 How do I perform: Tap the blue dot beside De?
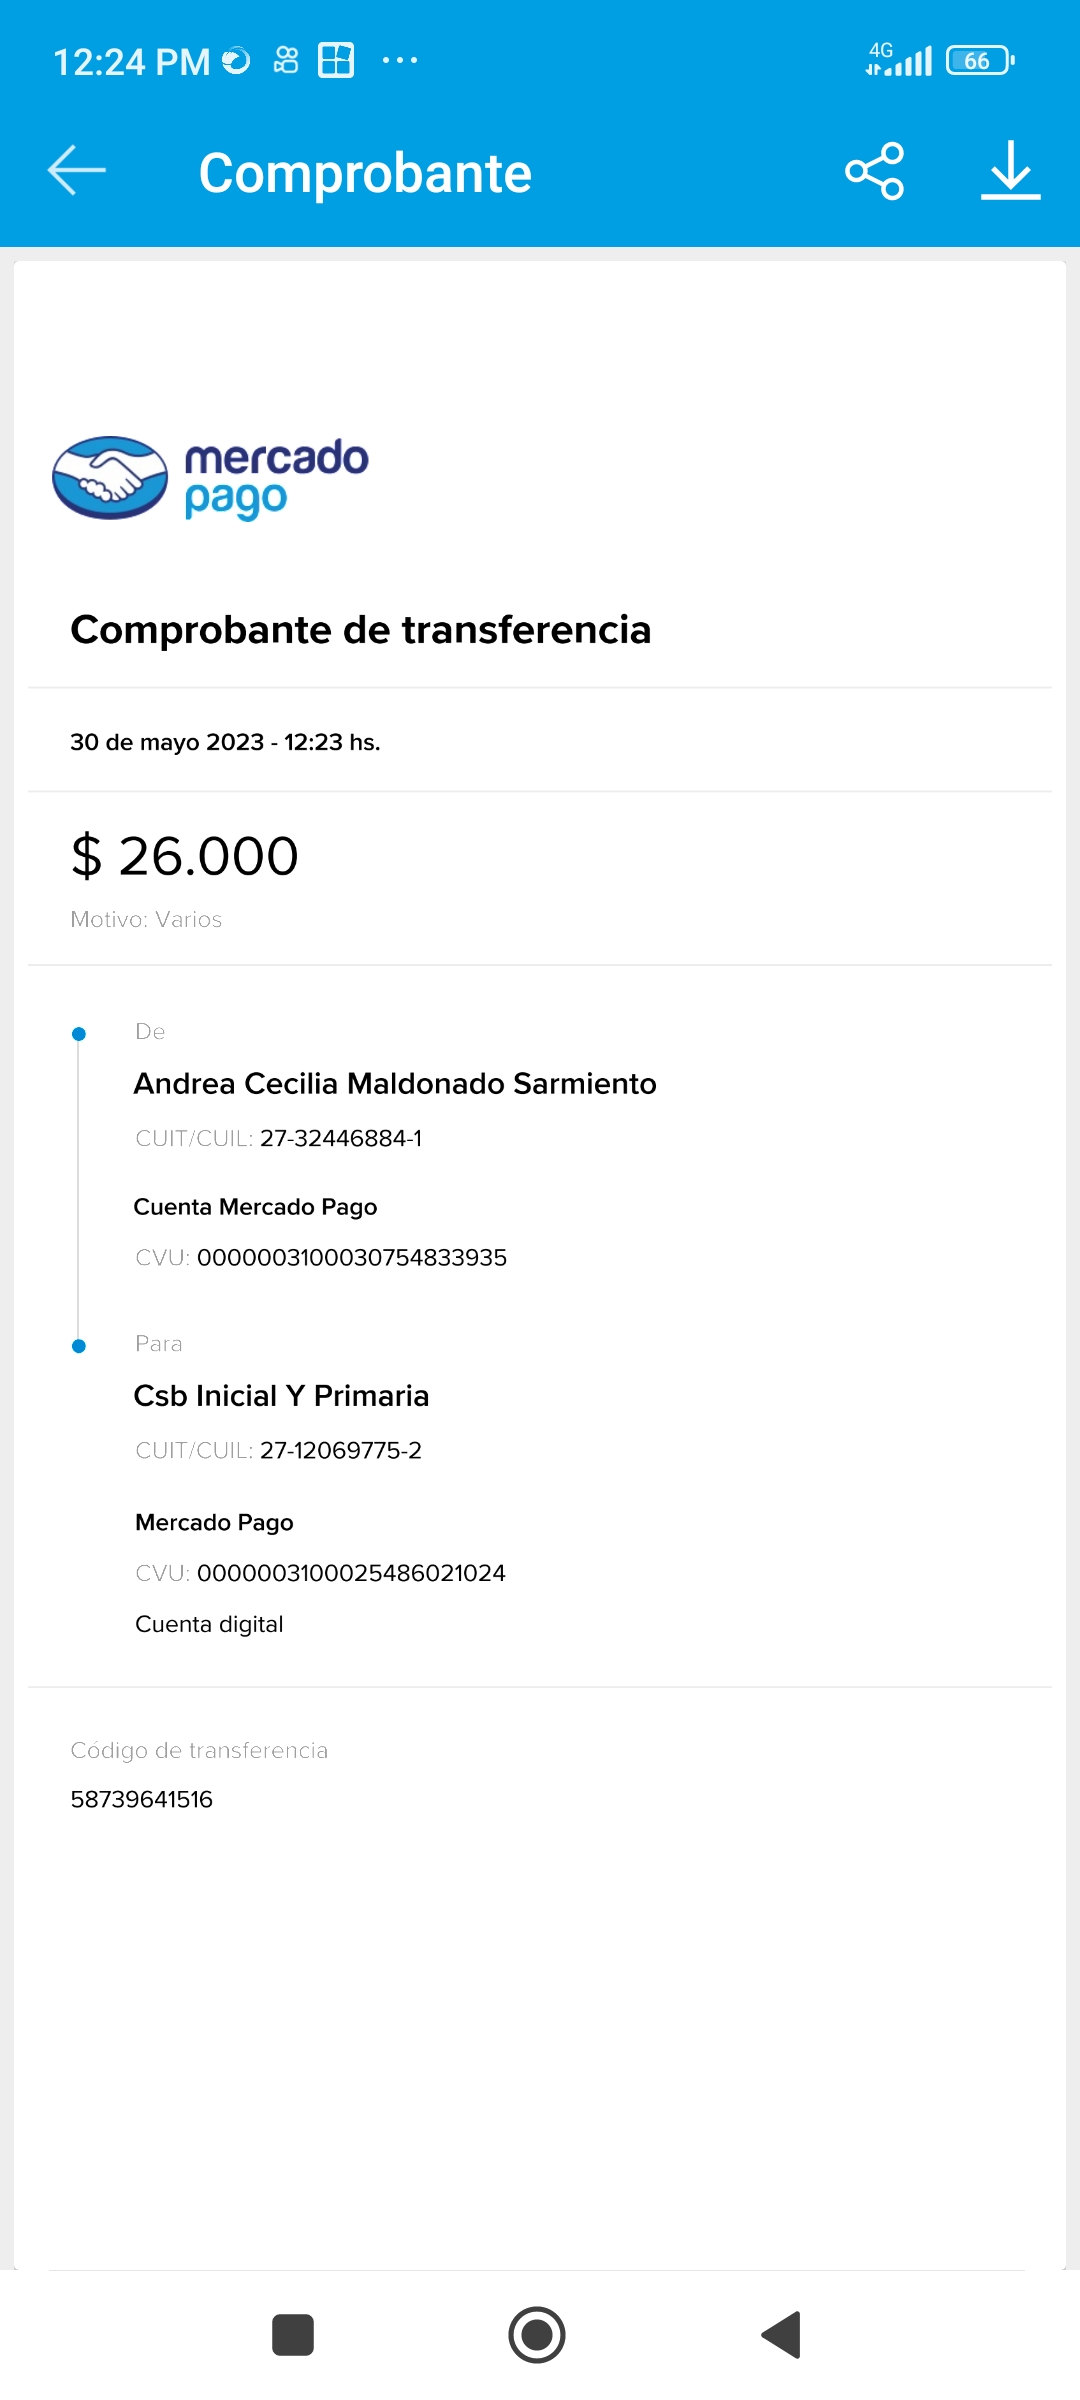click(x=79, y=1034)
